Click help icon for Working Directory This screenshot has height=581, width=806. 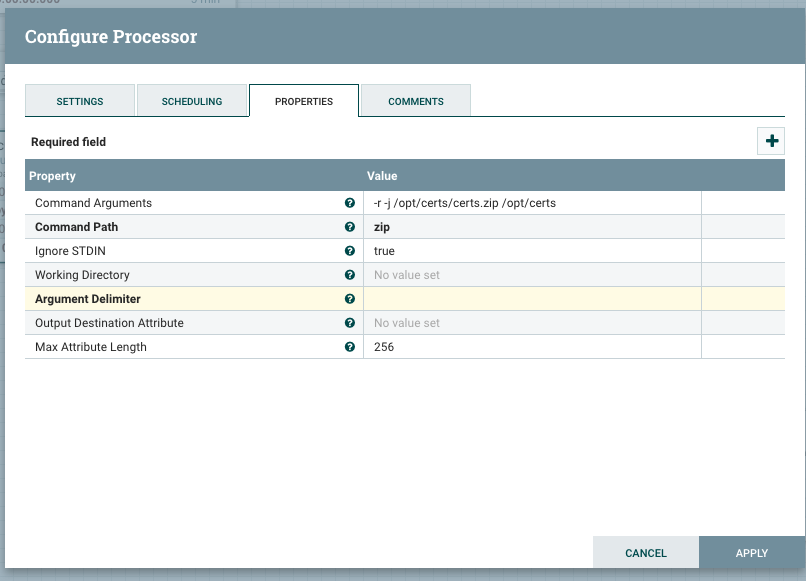[x=350, y=275]
